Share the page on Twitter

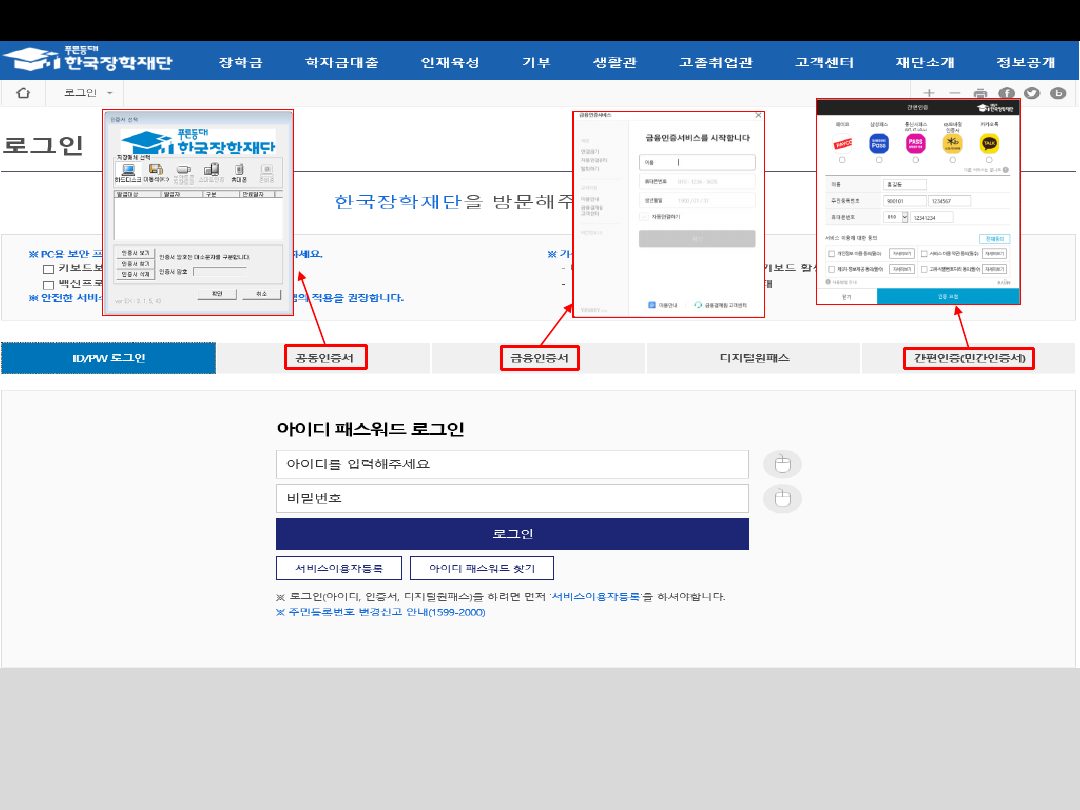pos(1032,93)
